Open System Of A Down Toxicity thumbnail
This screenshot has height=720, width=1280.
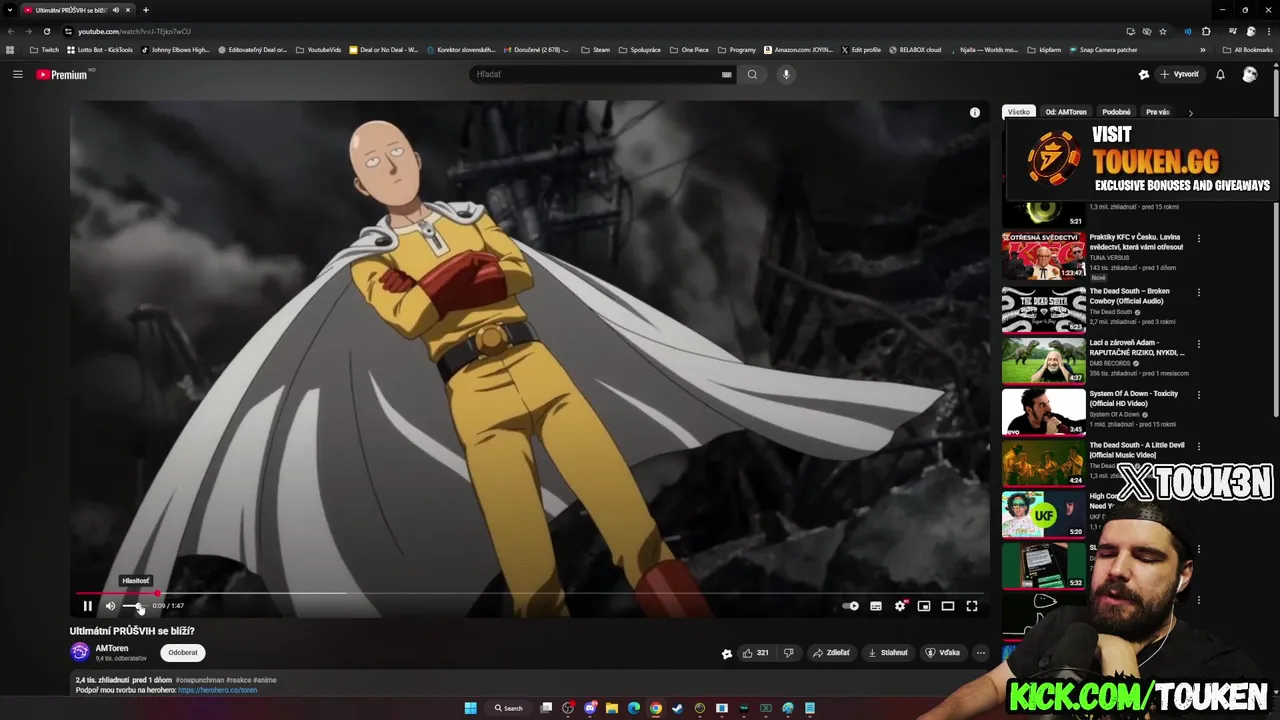(x=1044, y=411)
